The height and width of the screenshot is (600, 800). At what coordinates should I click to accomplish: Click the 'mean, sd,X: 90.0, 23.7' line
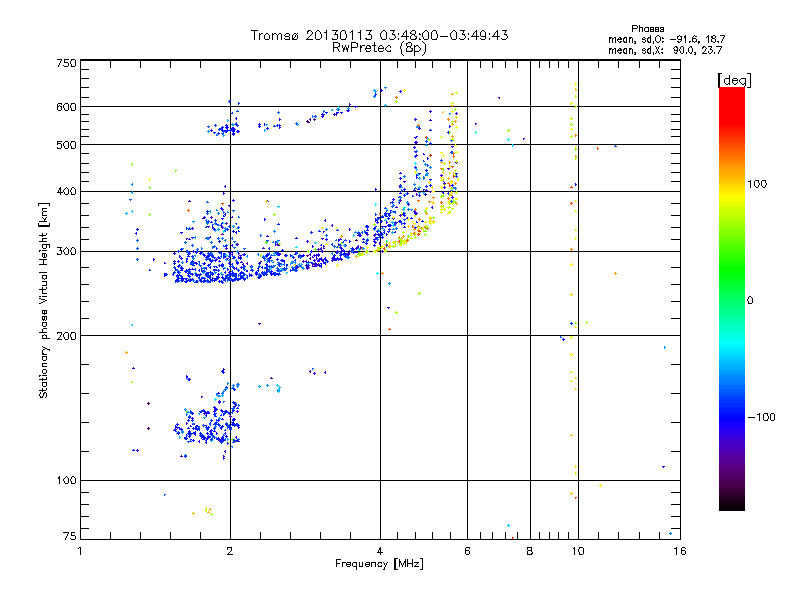coord(665,50)
